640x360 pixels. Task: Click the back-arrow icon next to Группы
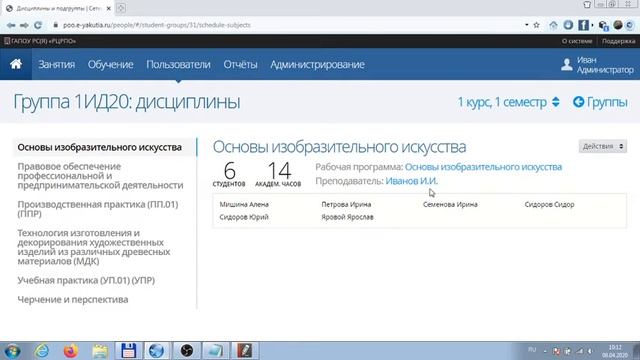(578, 102)
